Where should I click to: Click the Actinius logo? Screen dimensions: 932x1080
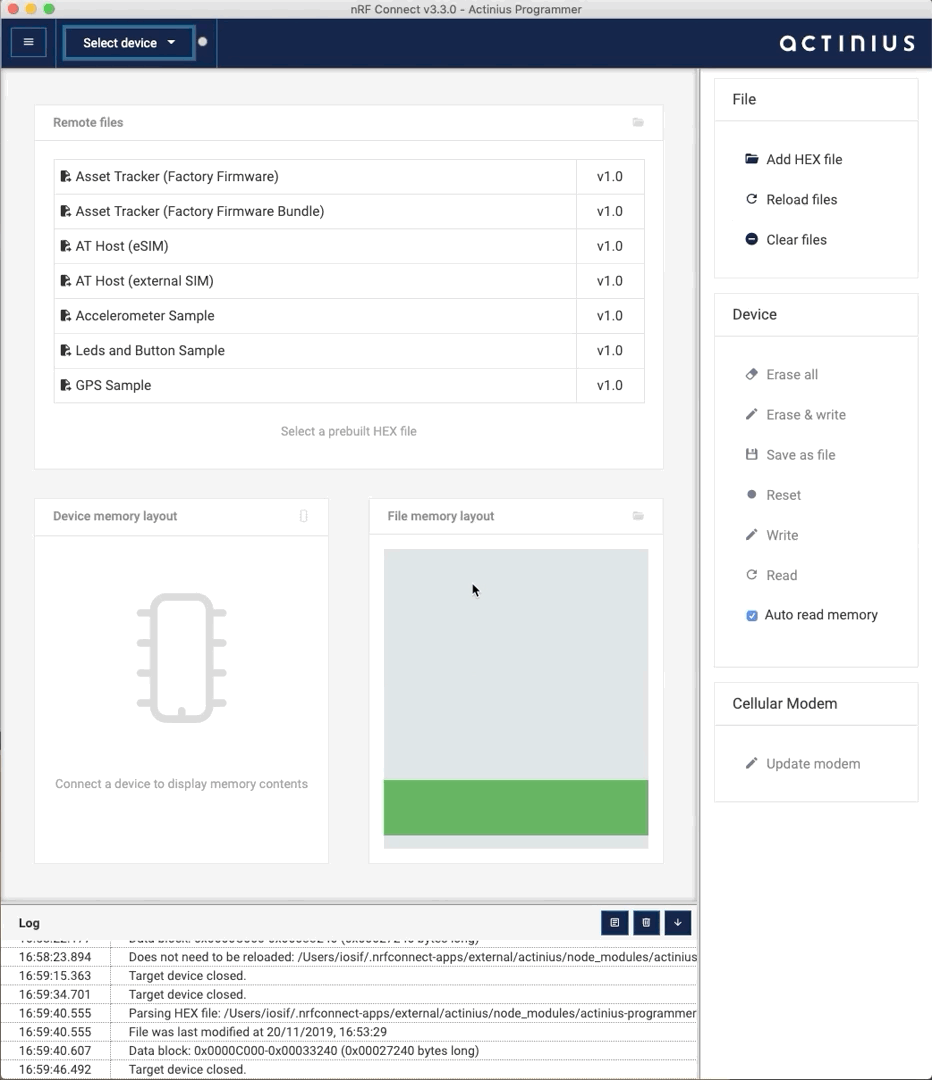click(847, 43)
